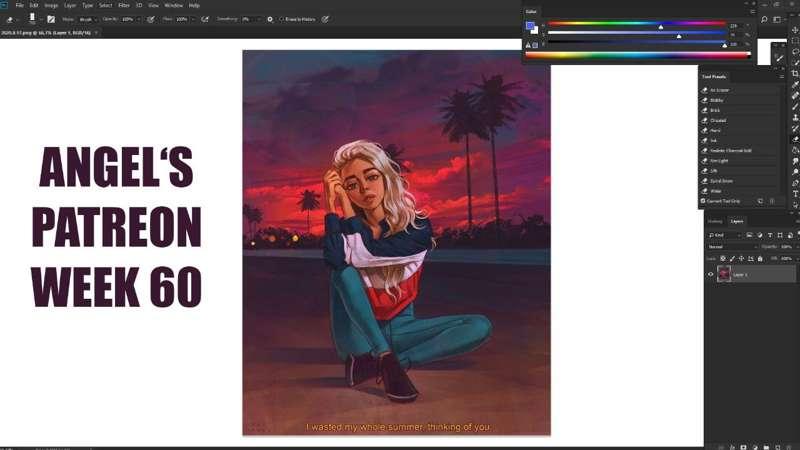The width and height of the screenshot is (800, 450).
Task: Lock transparent pixels icon
Action: point(723,259)
